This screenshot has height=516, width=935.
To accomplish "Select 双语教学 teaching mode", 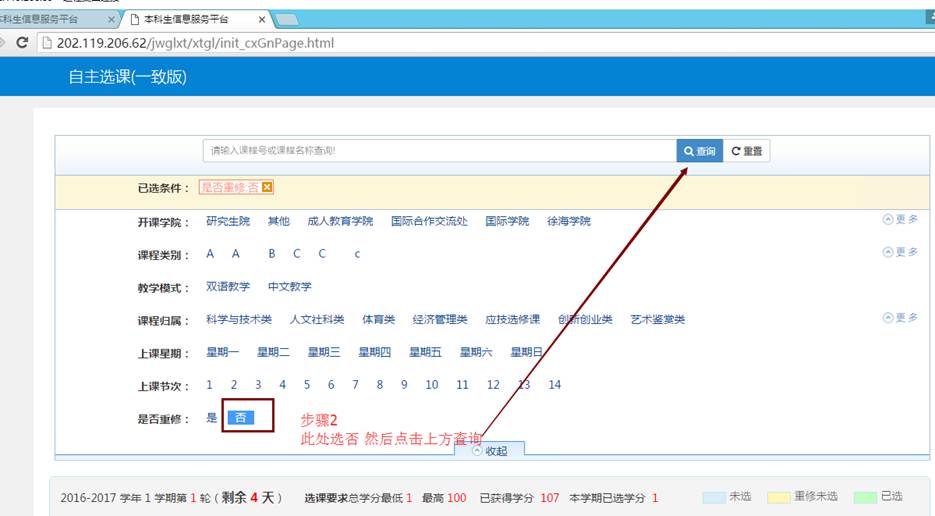I will pos(228,287).
